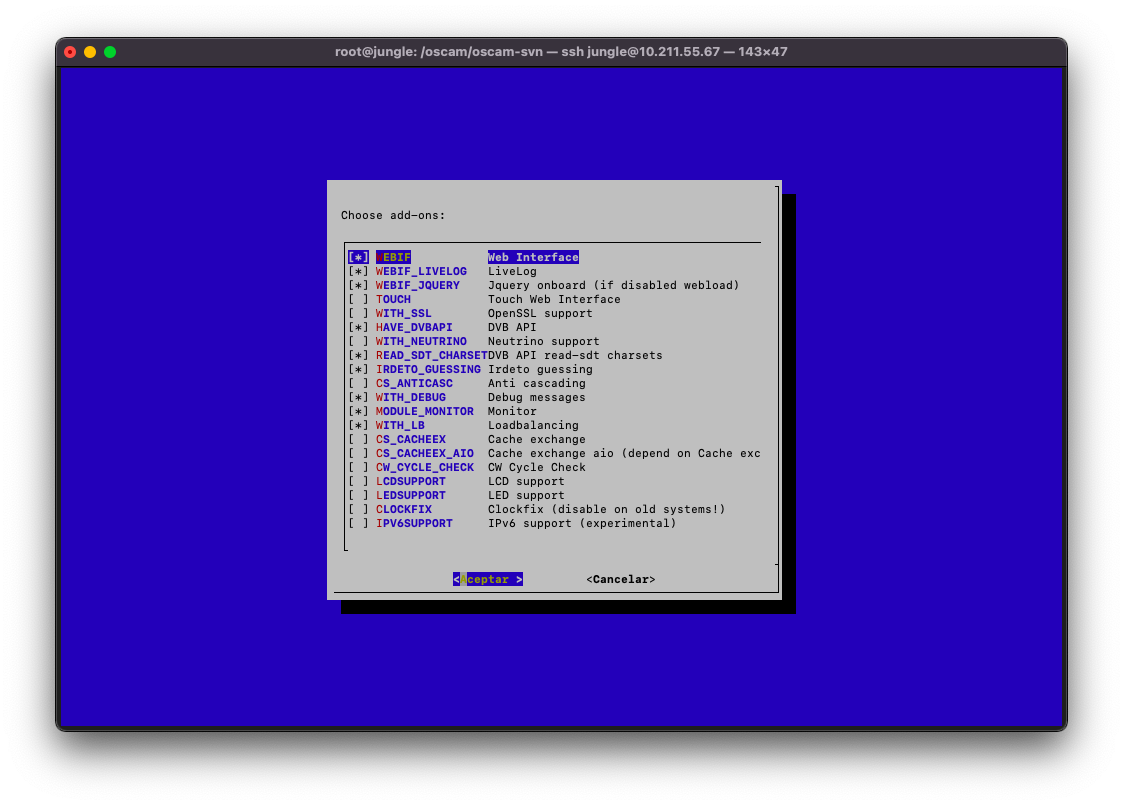The image size is (1123, 805).
Task: Select the CS_ANTICASC row
Action: [414, 383]
